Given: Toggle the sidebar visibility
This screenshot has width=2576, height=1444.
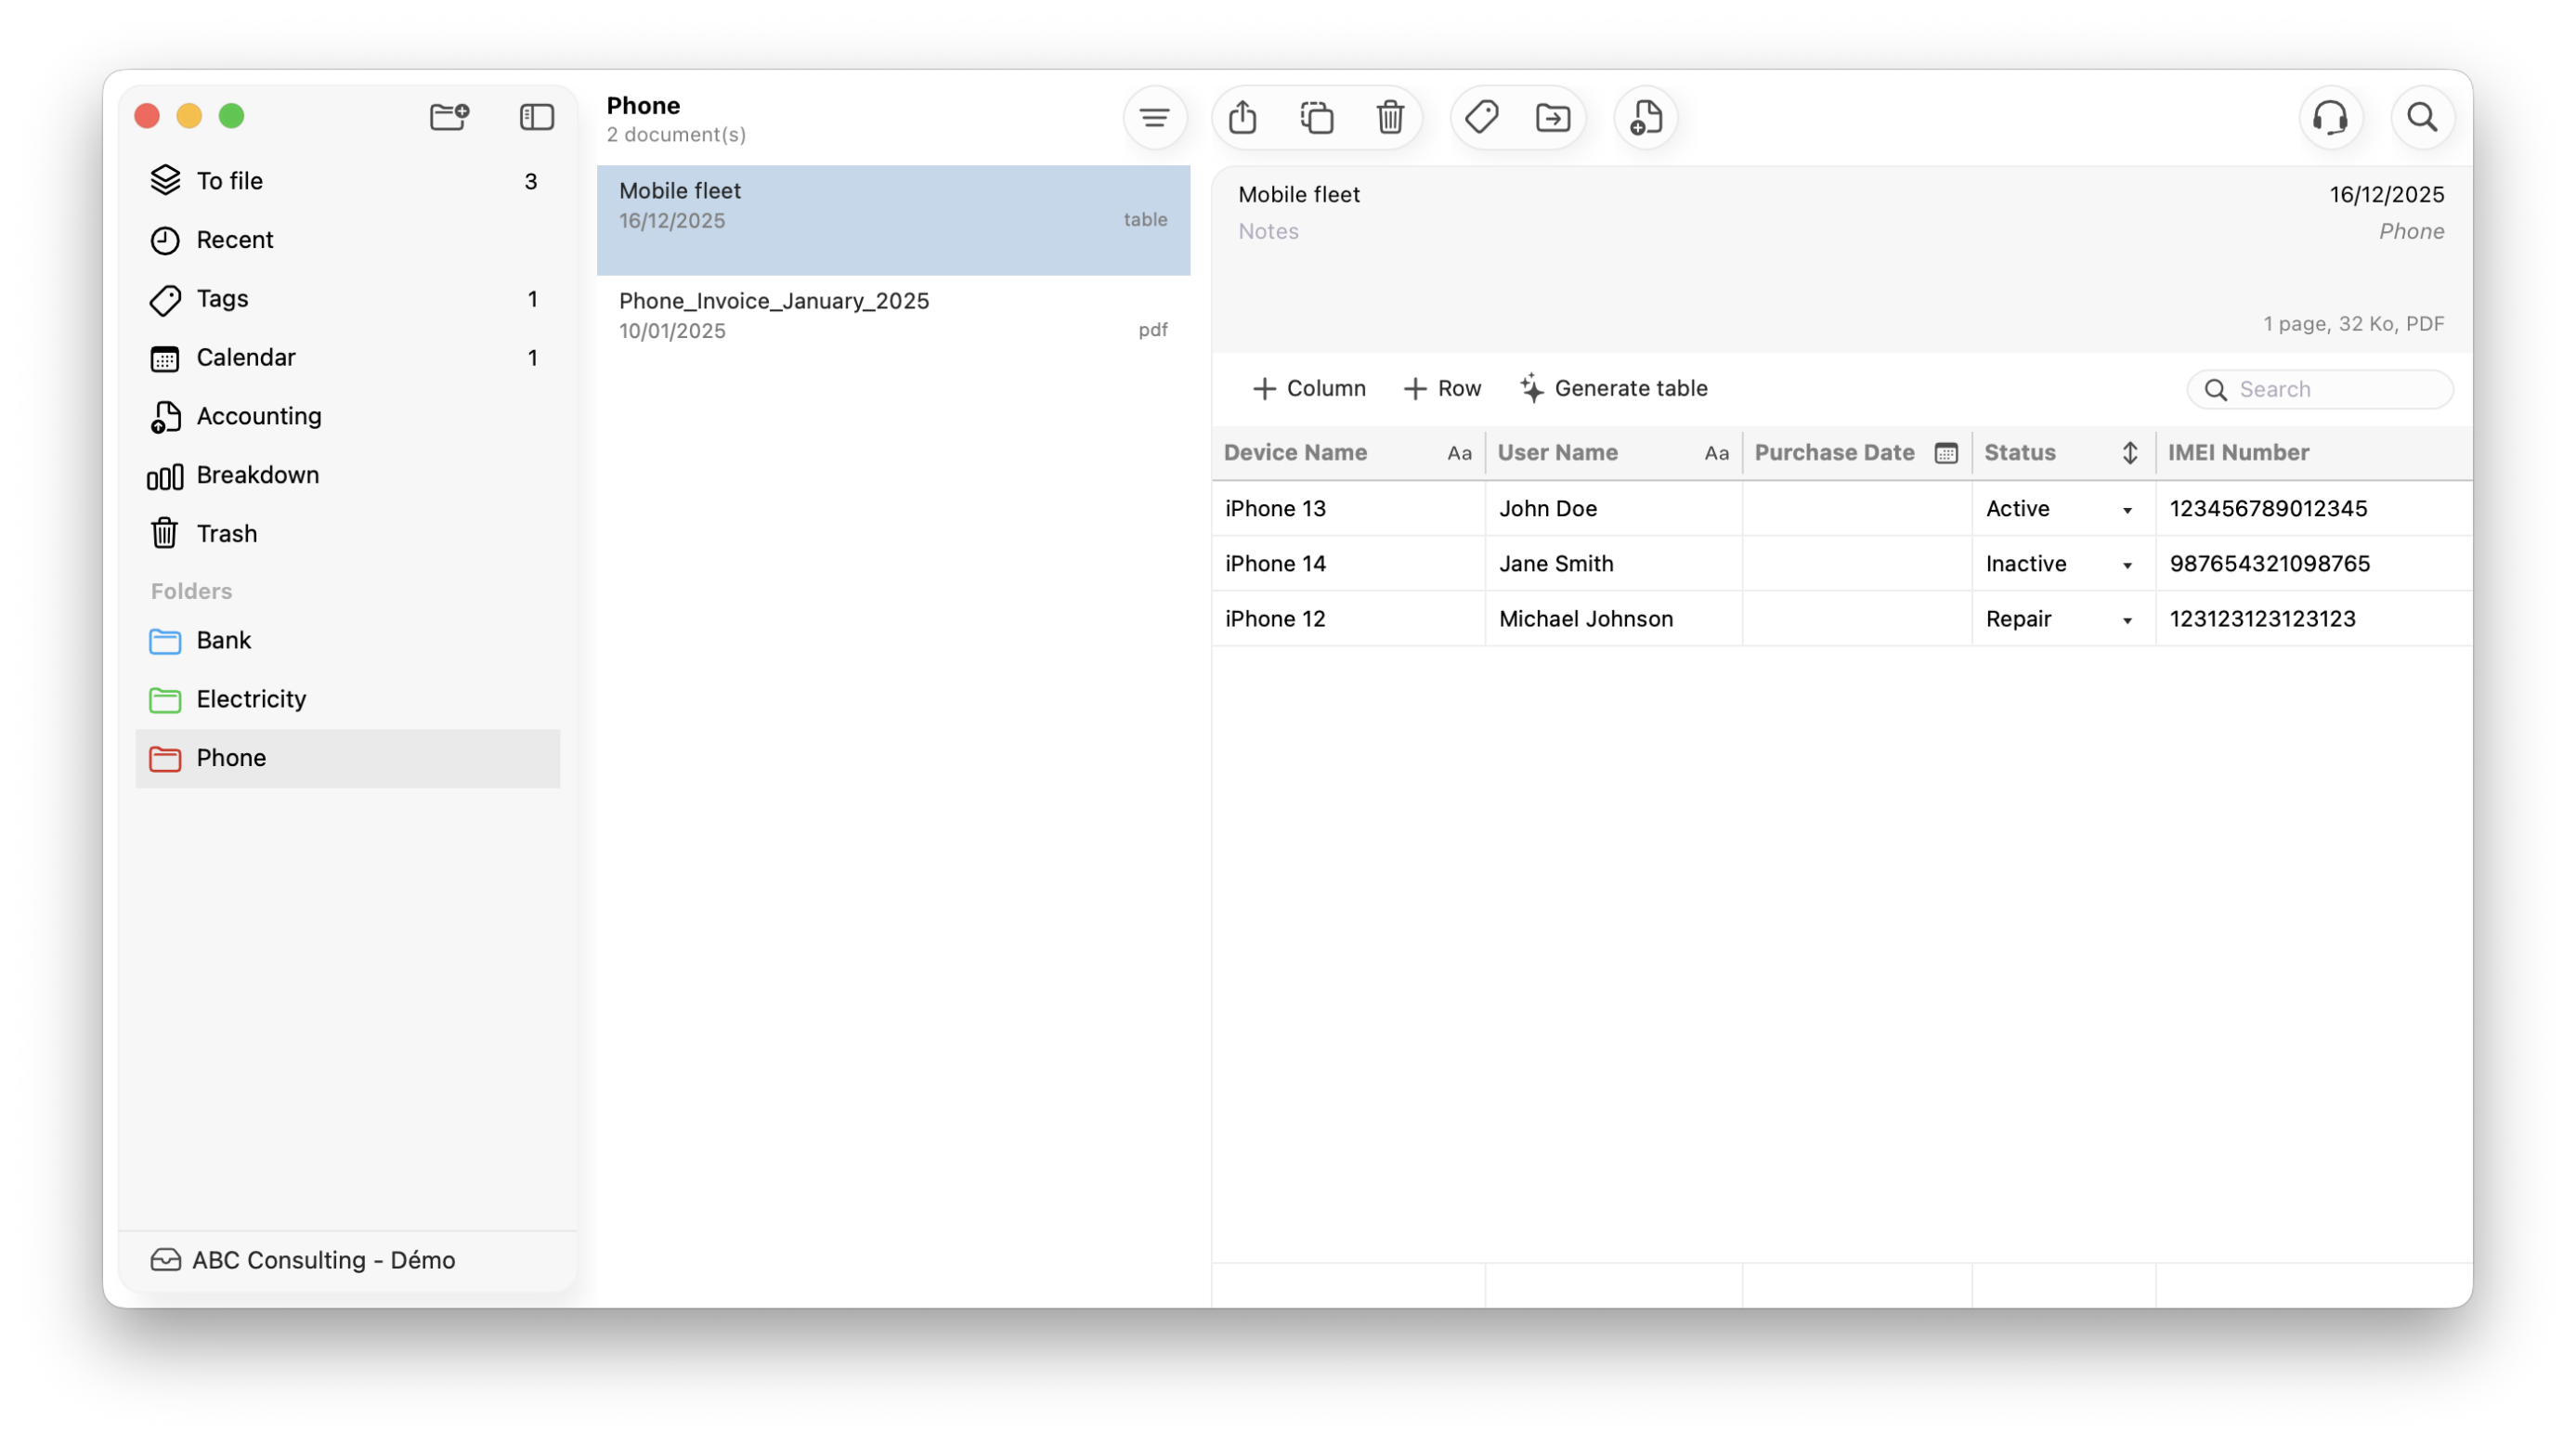Looking at the screenshot, I should [x=537, y=117].
